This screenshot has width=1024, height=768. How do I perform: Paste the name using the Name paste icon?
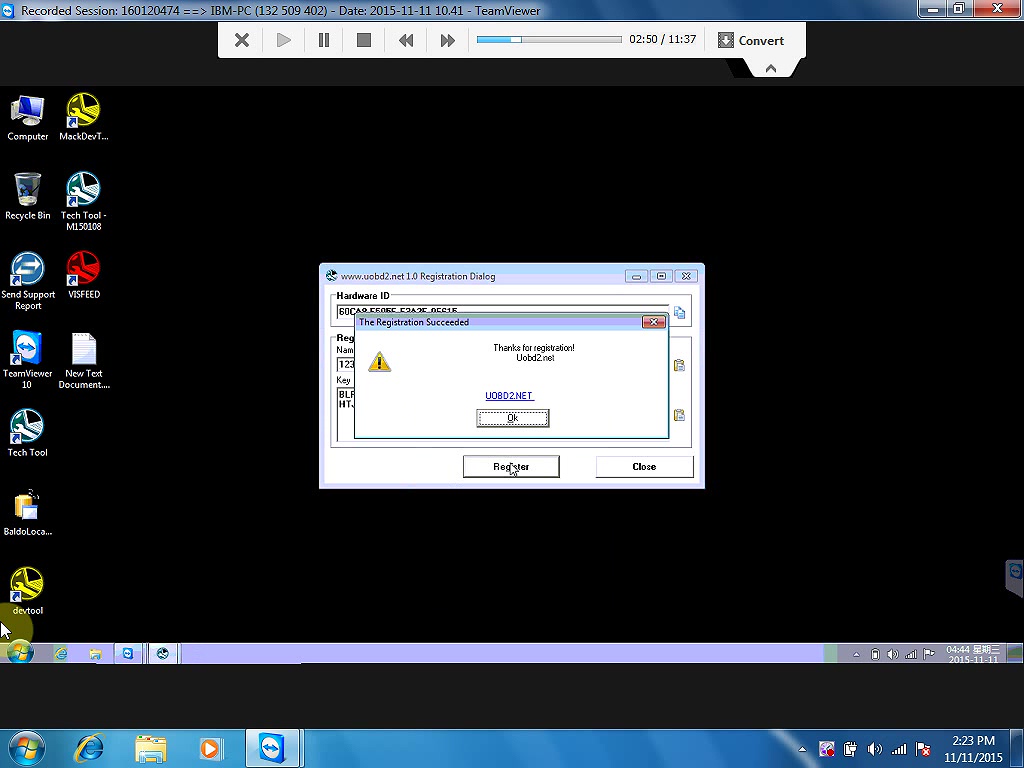[680, 365]
